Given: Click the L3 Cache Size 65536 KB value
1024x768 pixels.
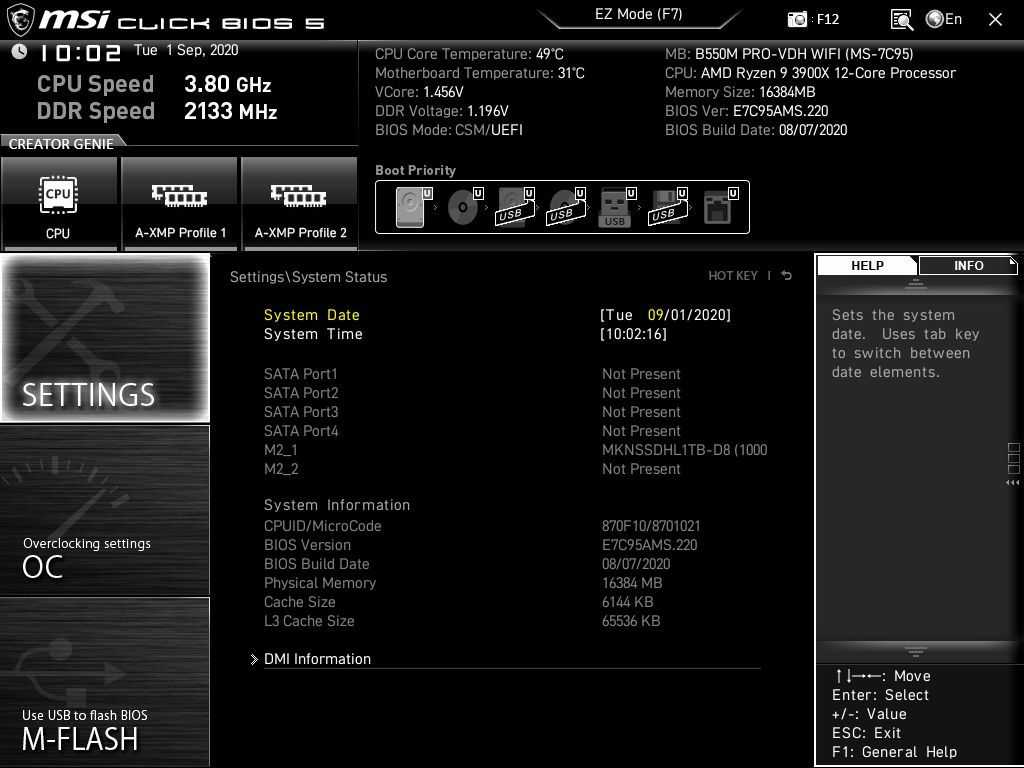Looking at the screenshot, I should [631, 620].
